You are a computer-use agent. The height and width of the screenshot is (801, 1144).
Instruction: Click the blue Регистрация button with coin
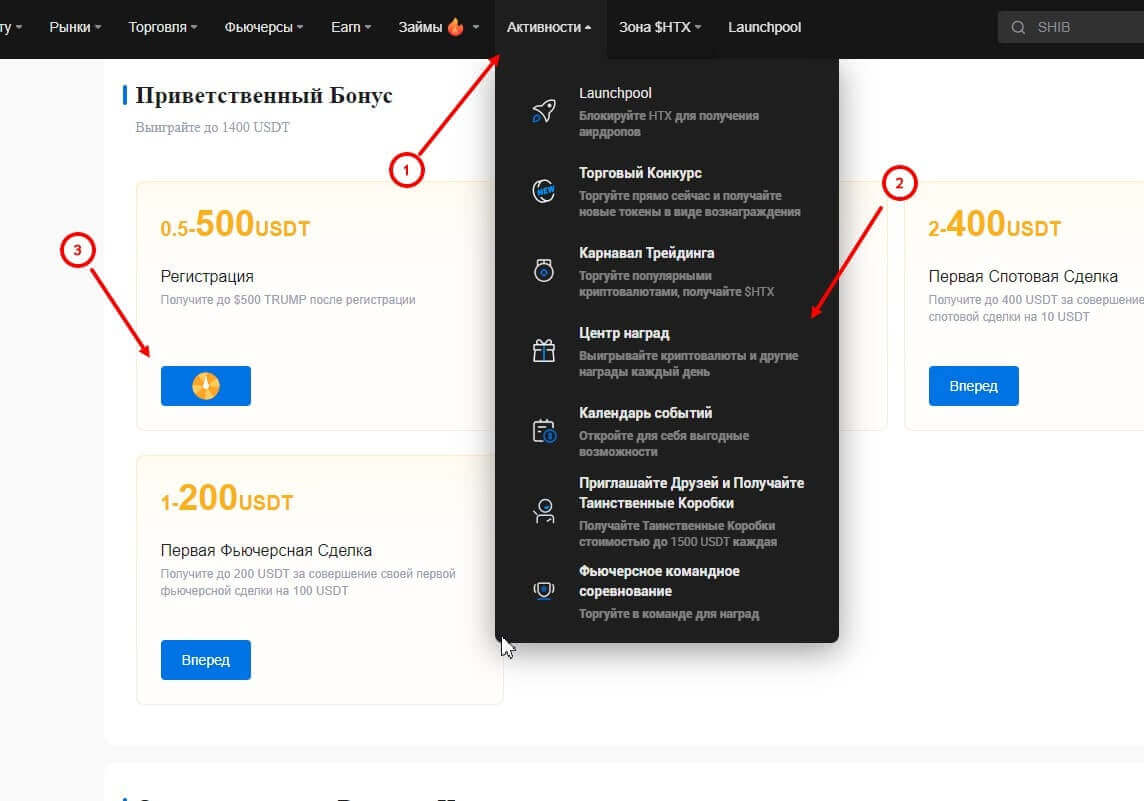pyautogui.click(x=206, y=385)
